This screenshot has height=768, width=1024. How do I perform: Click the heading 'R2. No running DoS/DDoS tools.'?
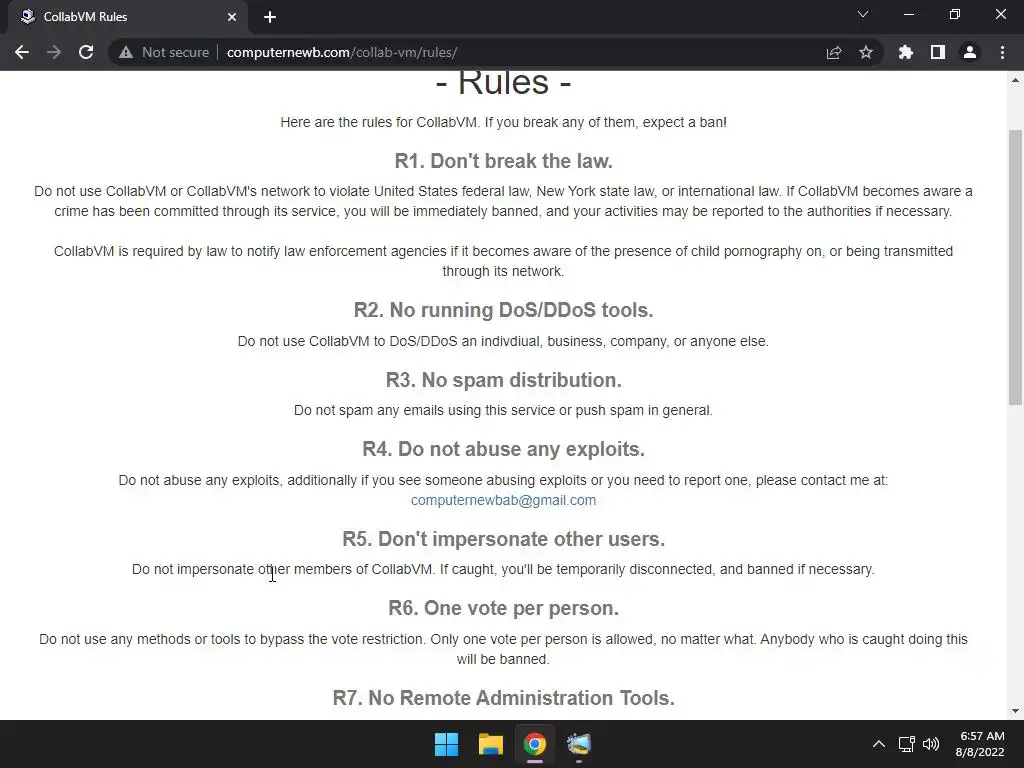pos(503,310)
